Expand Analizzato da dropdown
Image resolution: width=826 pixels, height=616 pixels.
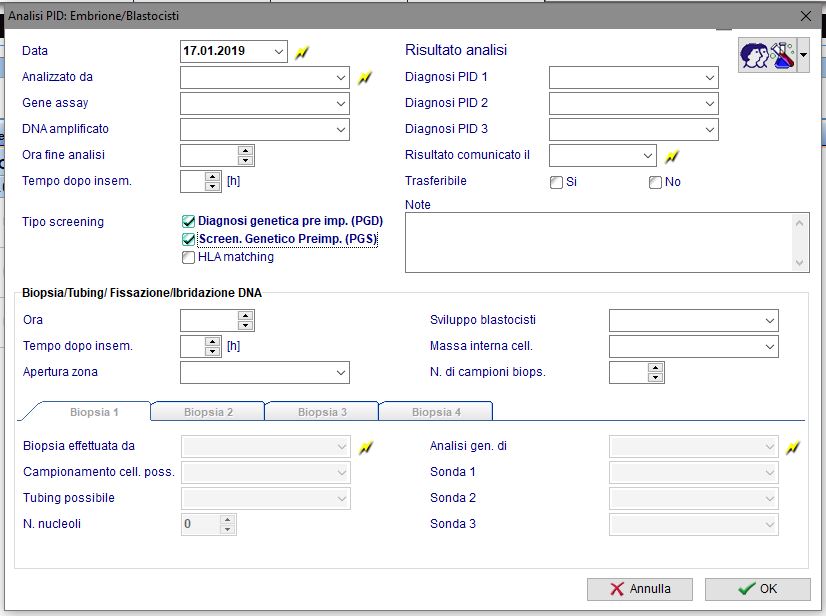[x=341, y=77]
